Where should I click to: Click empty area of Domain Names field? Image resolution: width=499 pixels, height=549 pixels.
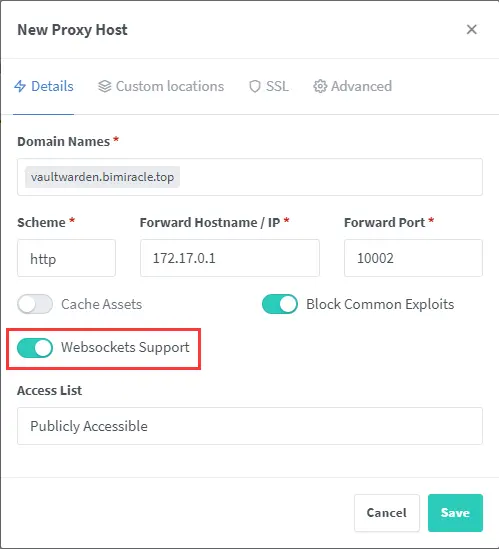tap(329, 177)
